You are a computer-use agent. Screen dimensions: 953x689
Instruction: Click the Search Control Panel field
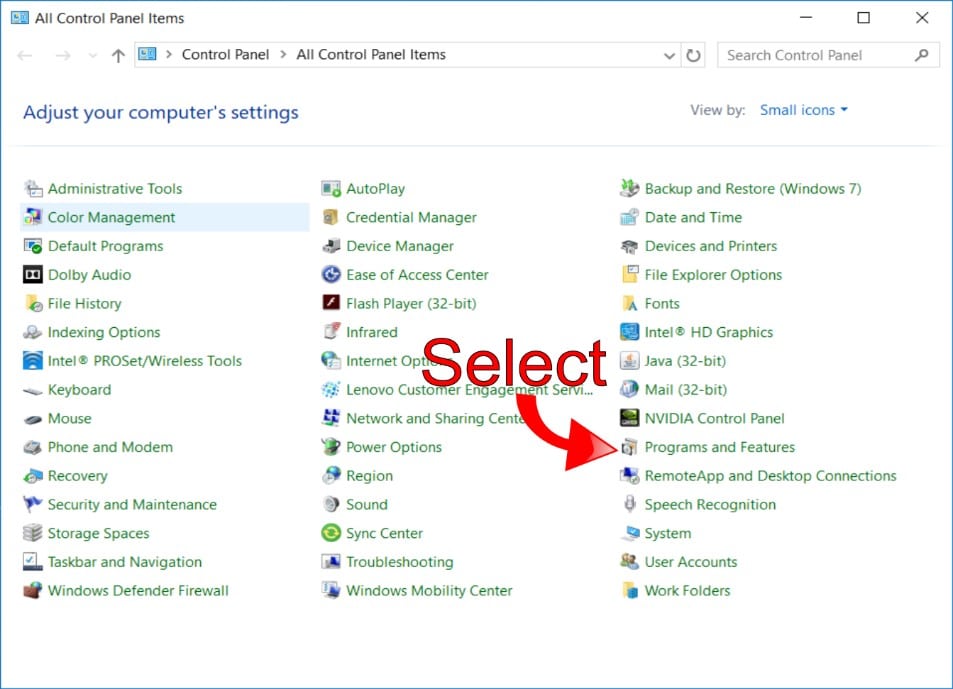(815, 55)
